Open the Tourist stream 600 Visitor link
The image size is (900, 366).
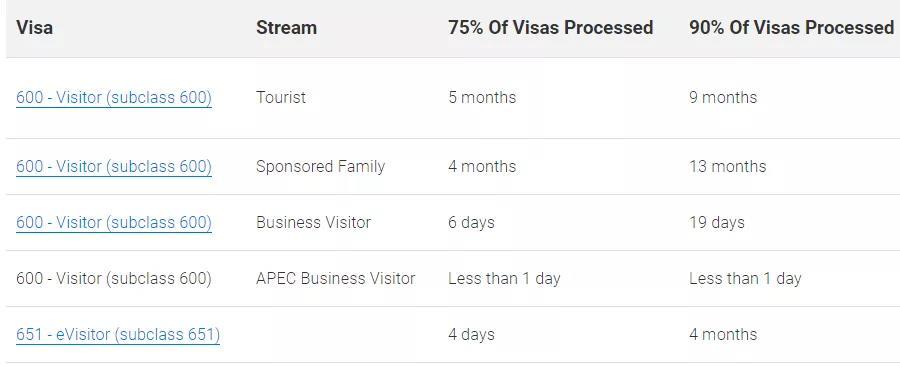coord(114,98)
